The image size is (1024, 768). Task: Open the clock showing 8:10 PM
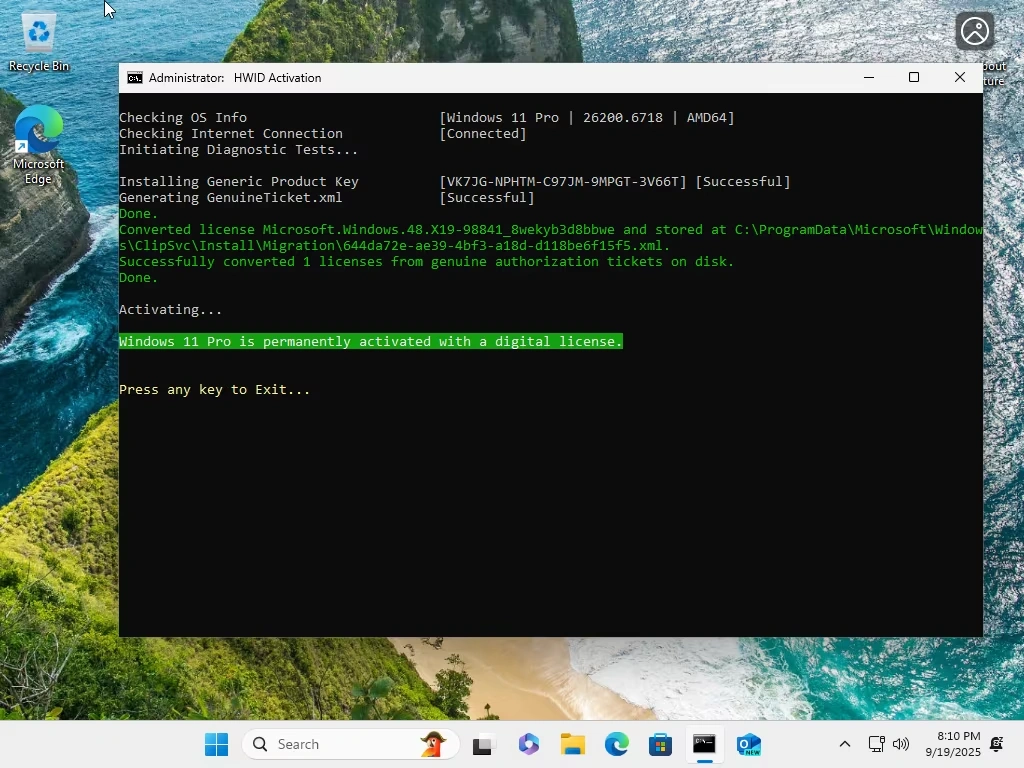coord(952,744)
